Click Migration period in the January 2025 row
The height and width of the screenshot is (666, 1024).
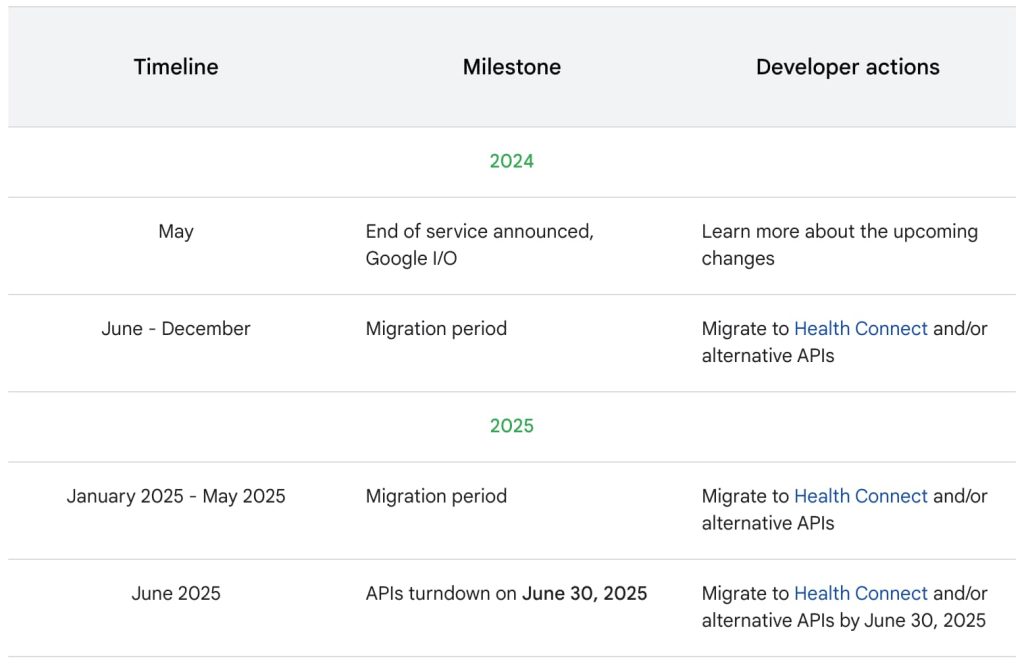[x=436, y=497]
